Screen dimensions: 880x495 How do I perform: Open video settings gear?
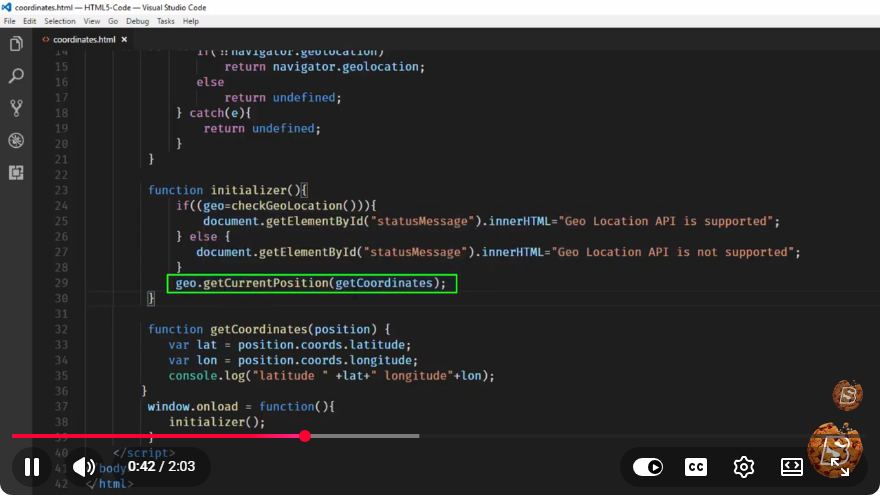click(744, 467)
